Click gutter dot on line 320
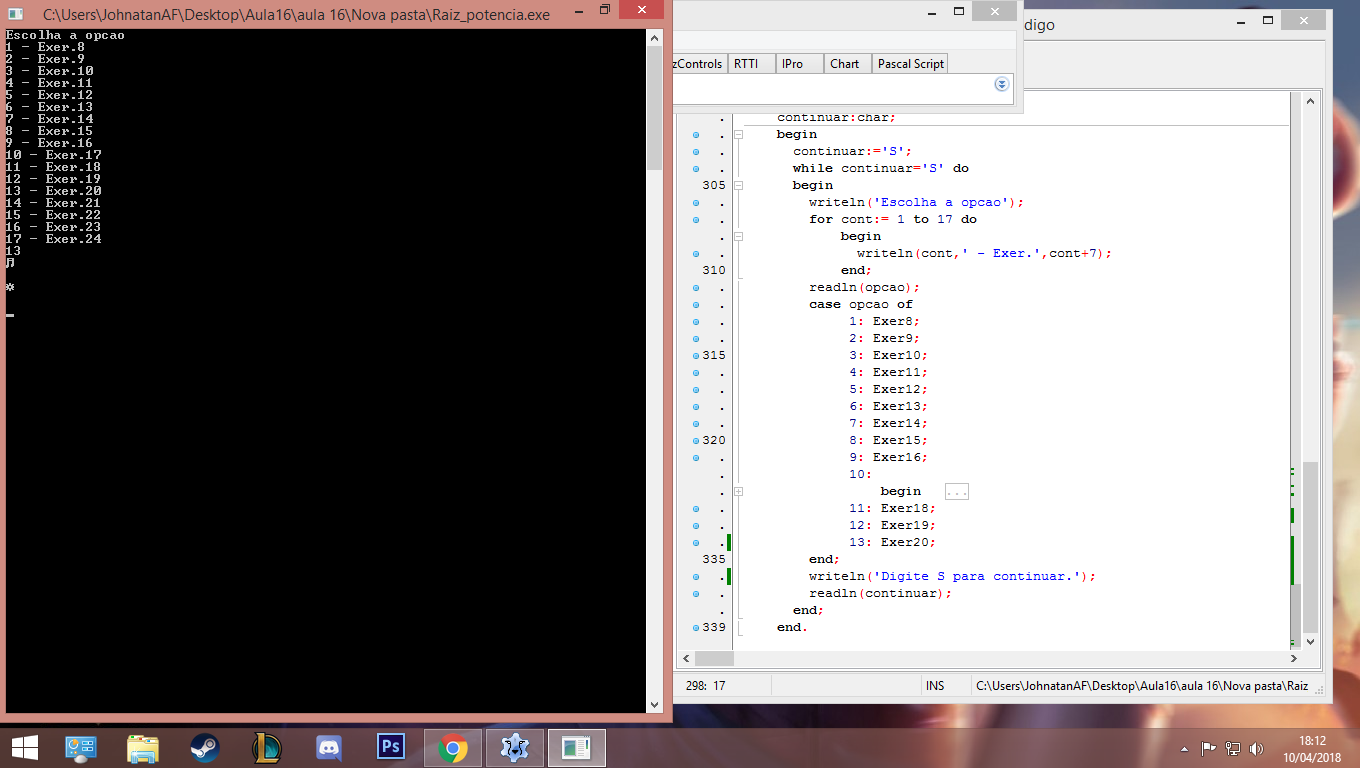This screenshot has height=768, width=1360. click(697, 440)
